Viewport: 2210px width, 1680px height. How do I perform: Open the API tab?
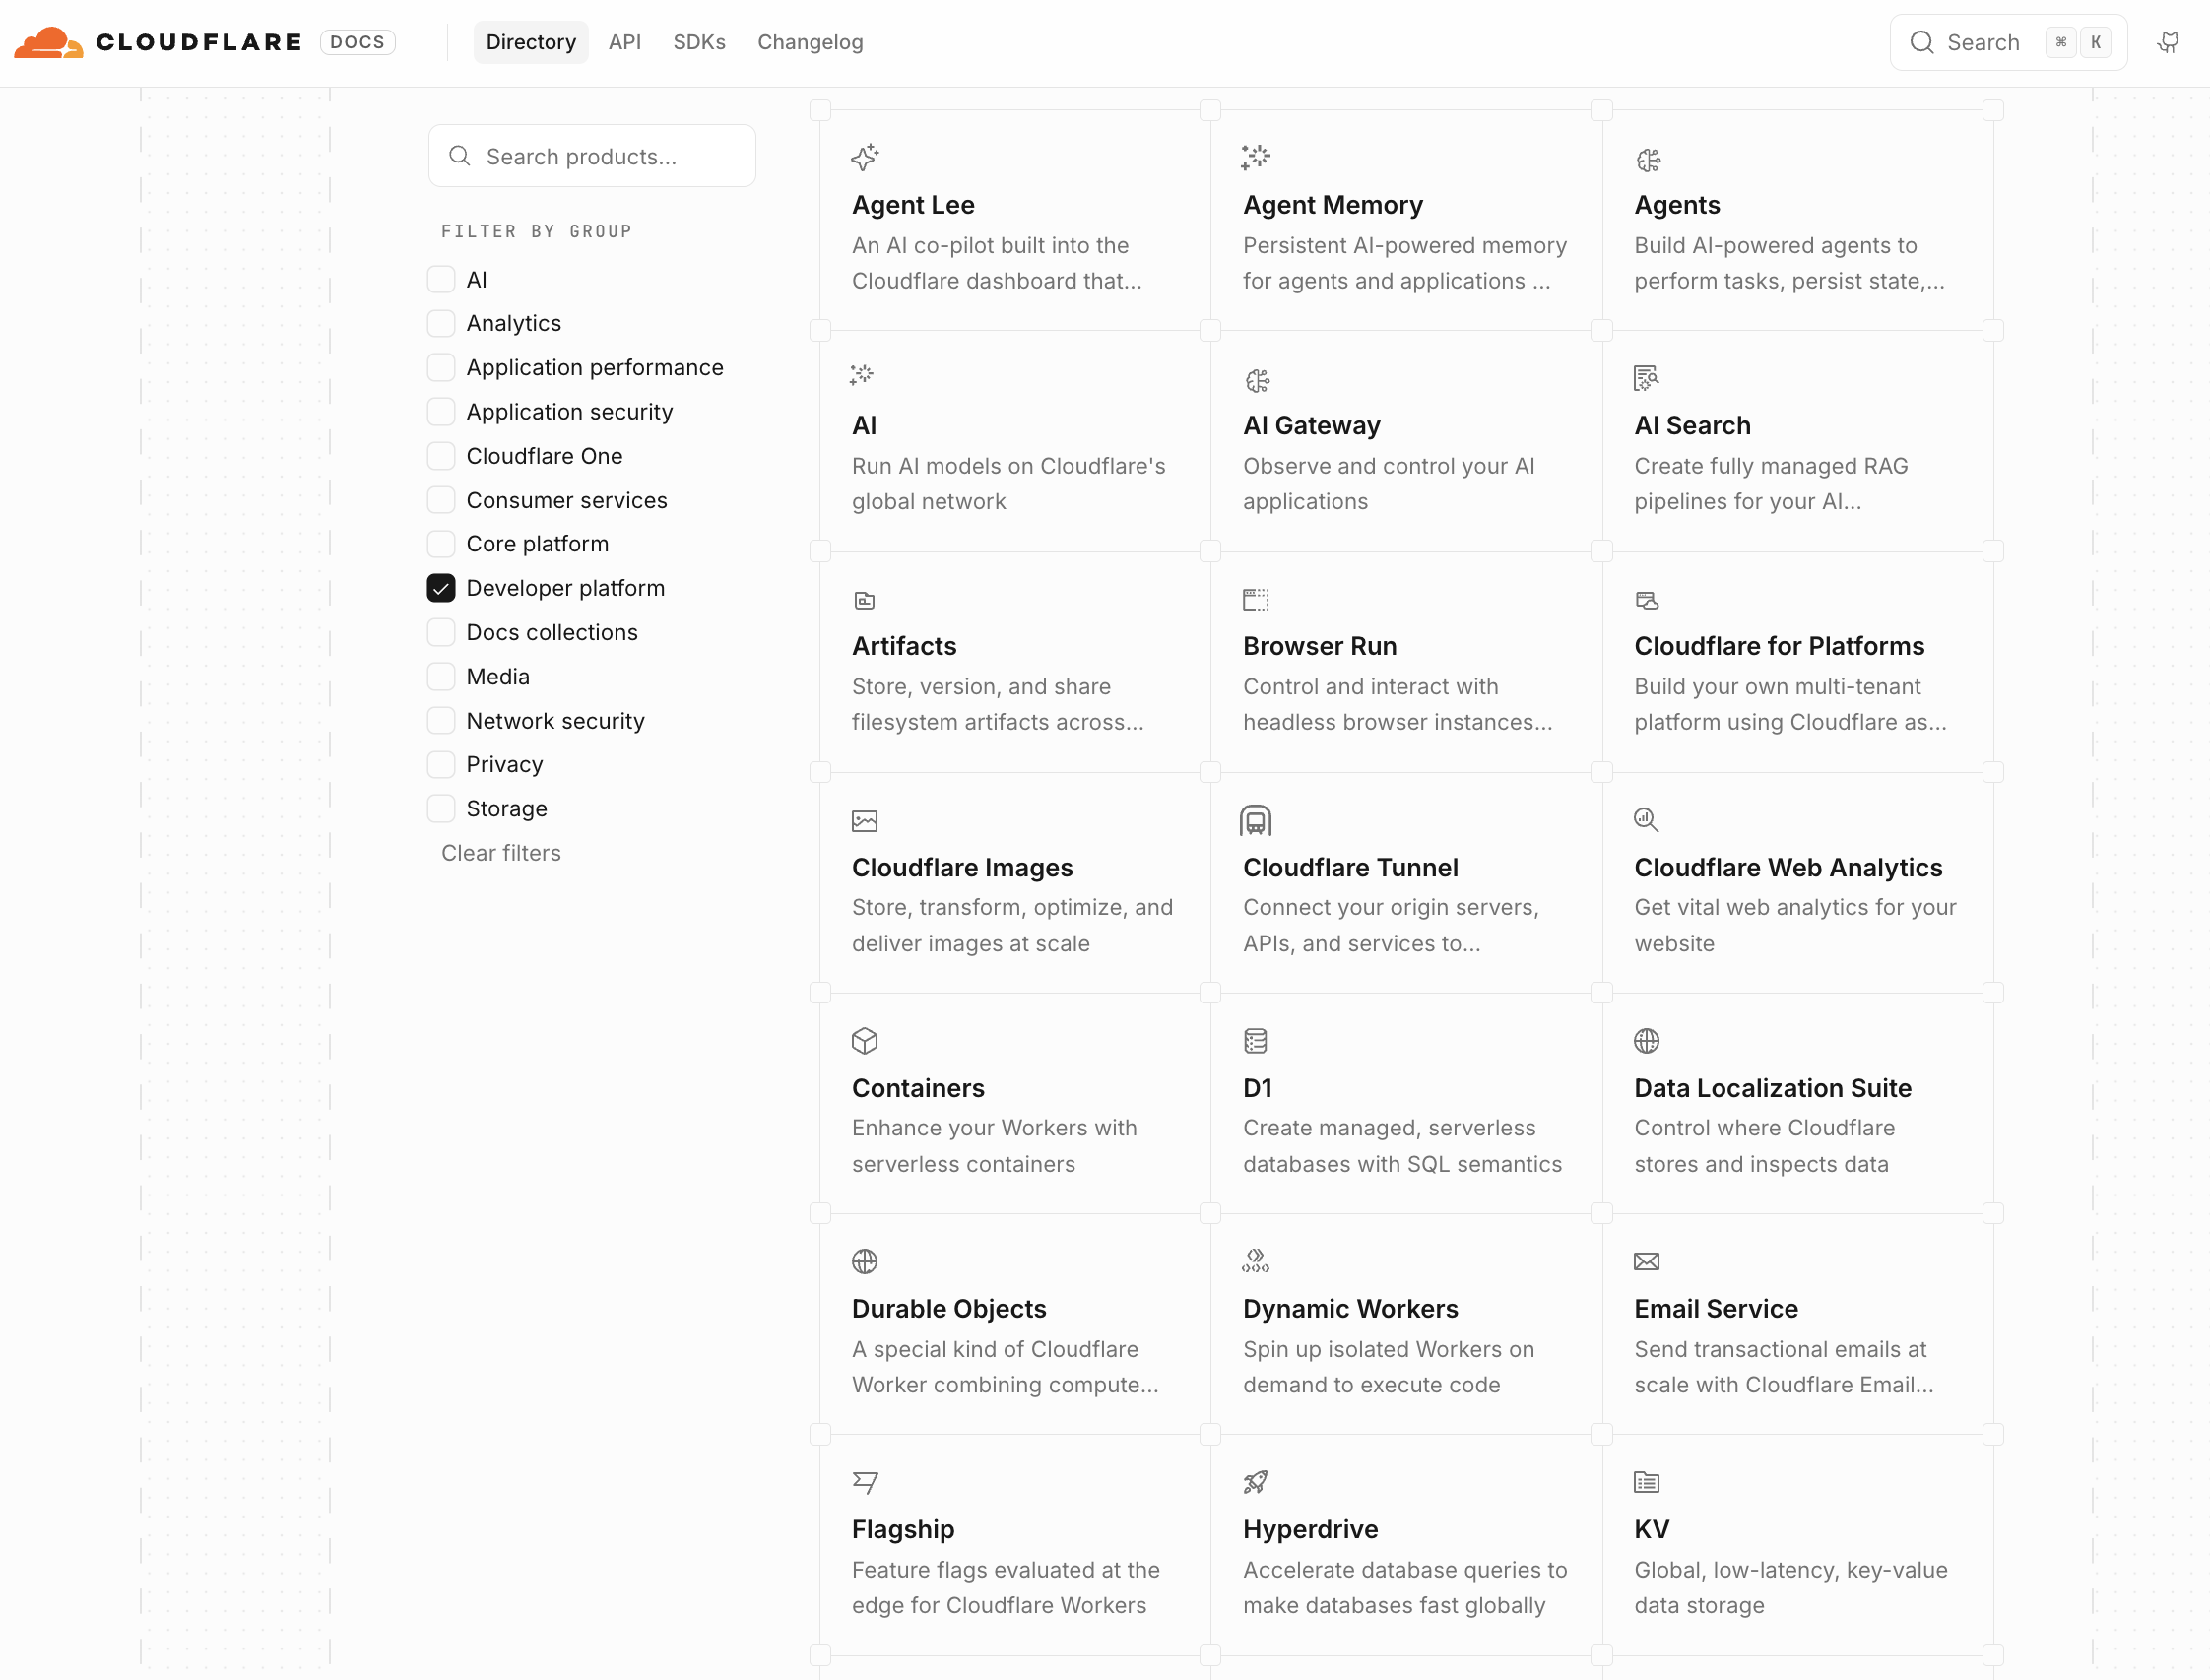point(625,42)
